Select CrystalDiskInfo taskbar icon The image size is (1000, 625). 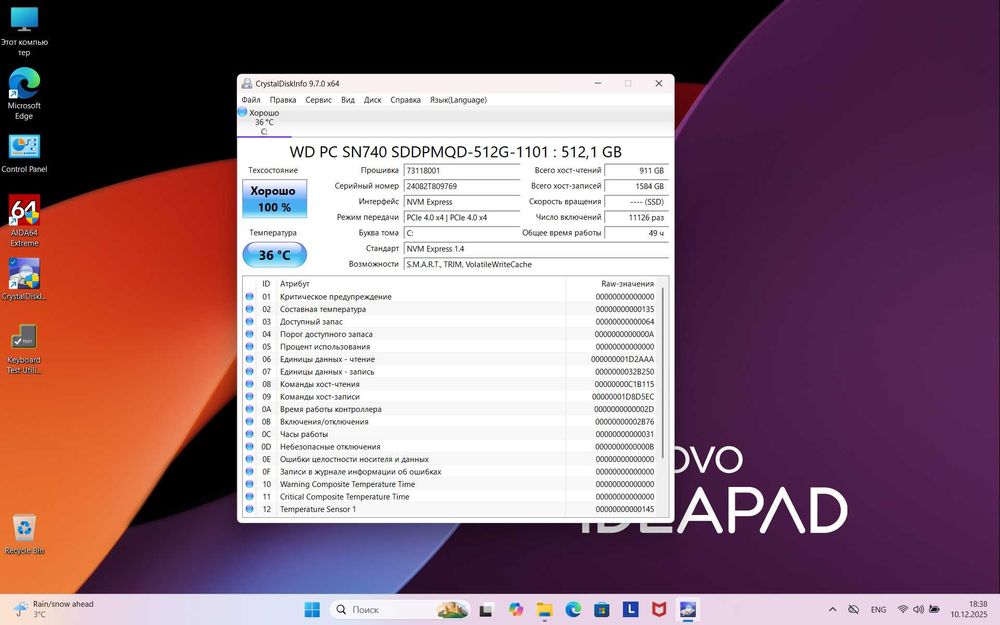[x=688, y=610]
